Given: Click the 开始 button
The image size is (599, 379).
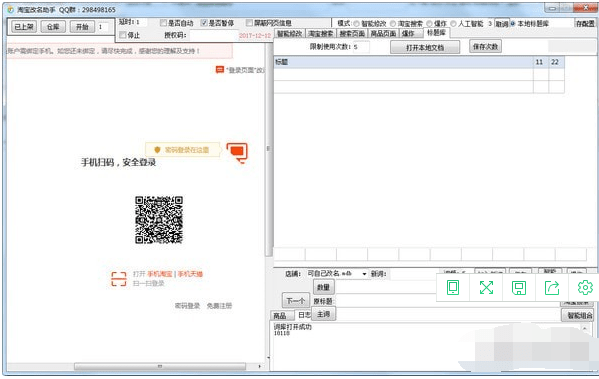Looking at the screenshot, I should (82, 27).
